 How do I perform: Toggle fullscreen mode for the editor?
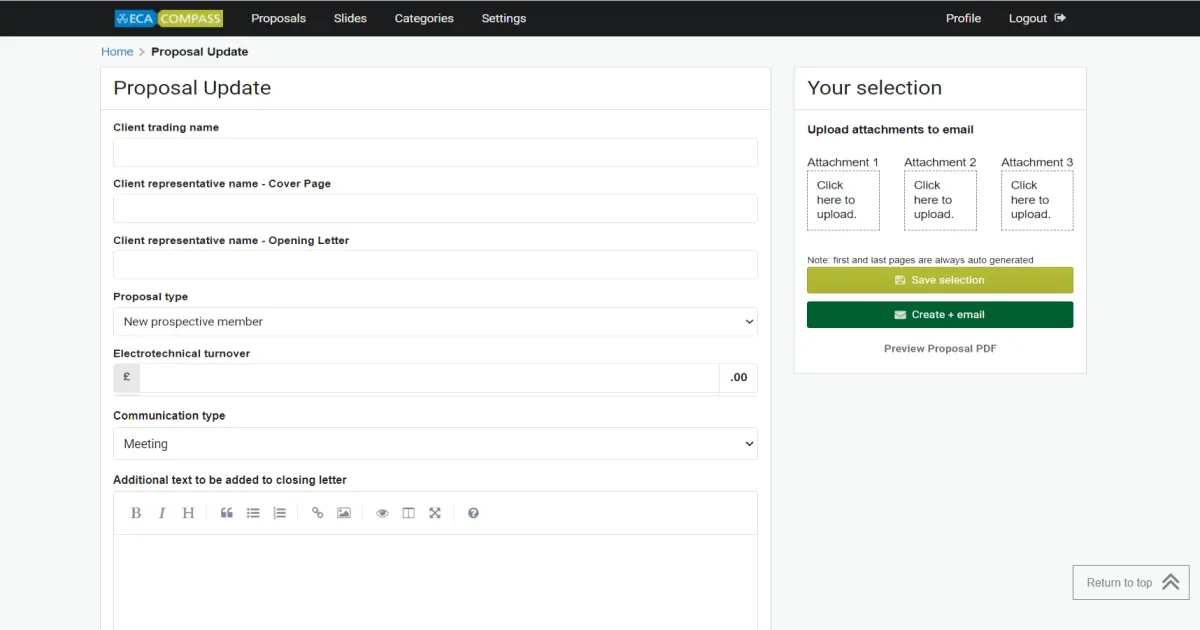[x=435, y=512]
